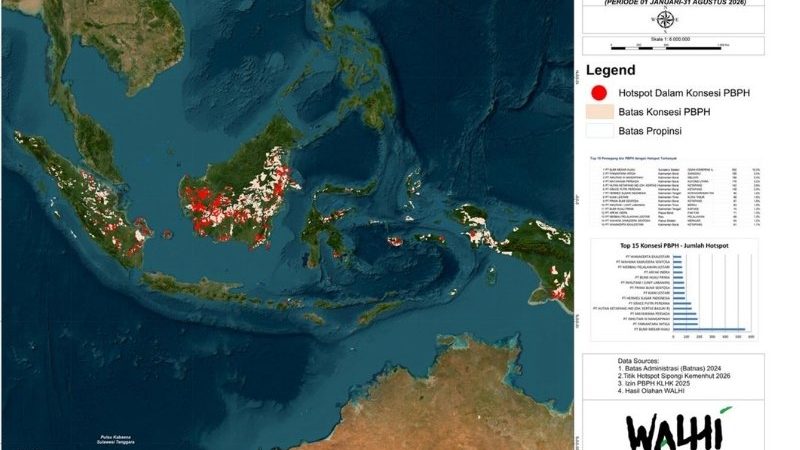This screenshot has width=800, height=450.
Task: Click the 'Pulau Kabaena Sulawesi Tenggara' map label
Action: pos(115,440)
